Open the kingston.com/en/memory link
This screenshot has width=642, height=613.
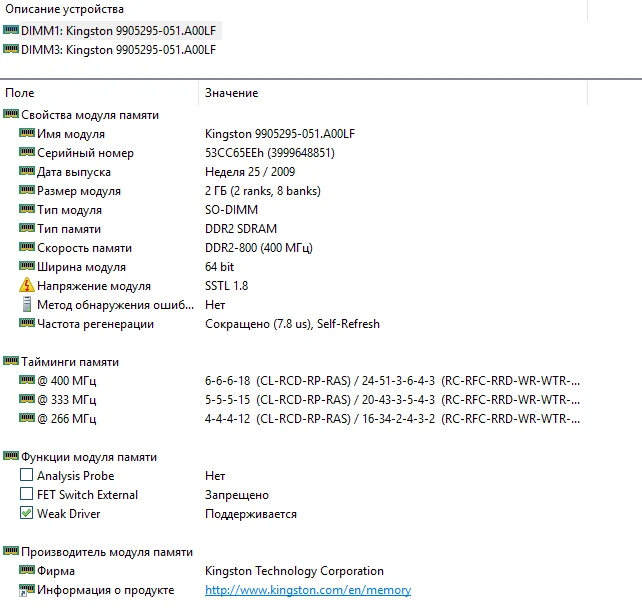tap(308, 590)
